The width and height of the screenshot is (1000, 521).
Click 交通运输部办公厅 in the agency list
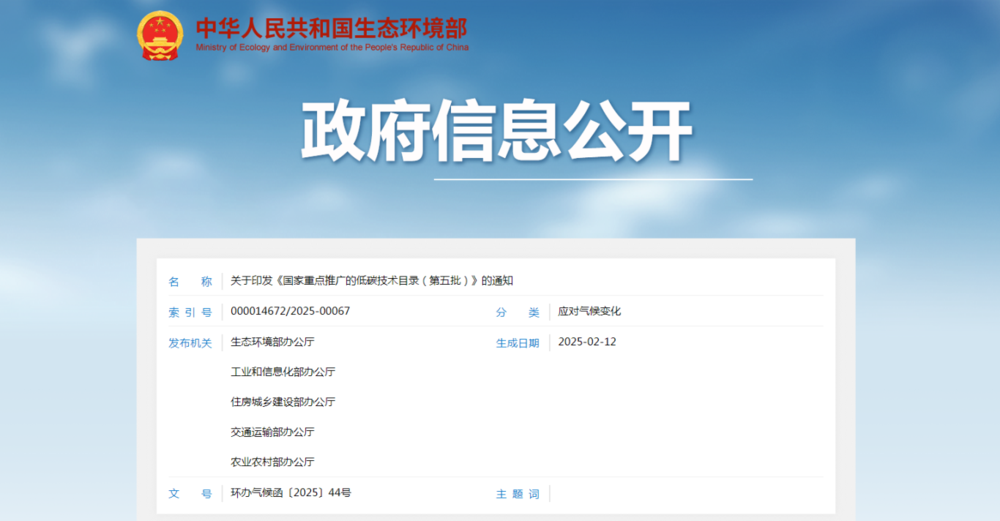[272, 432]
